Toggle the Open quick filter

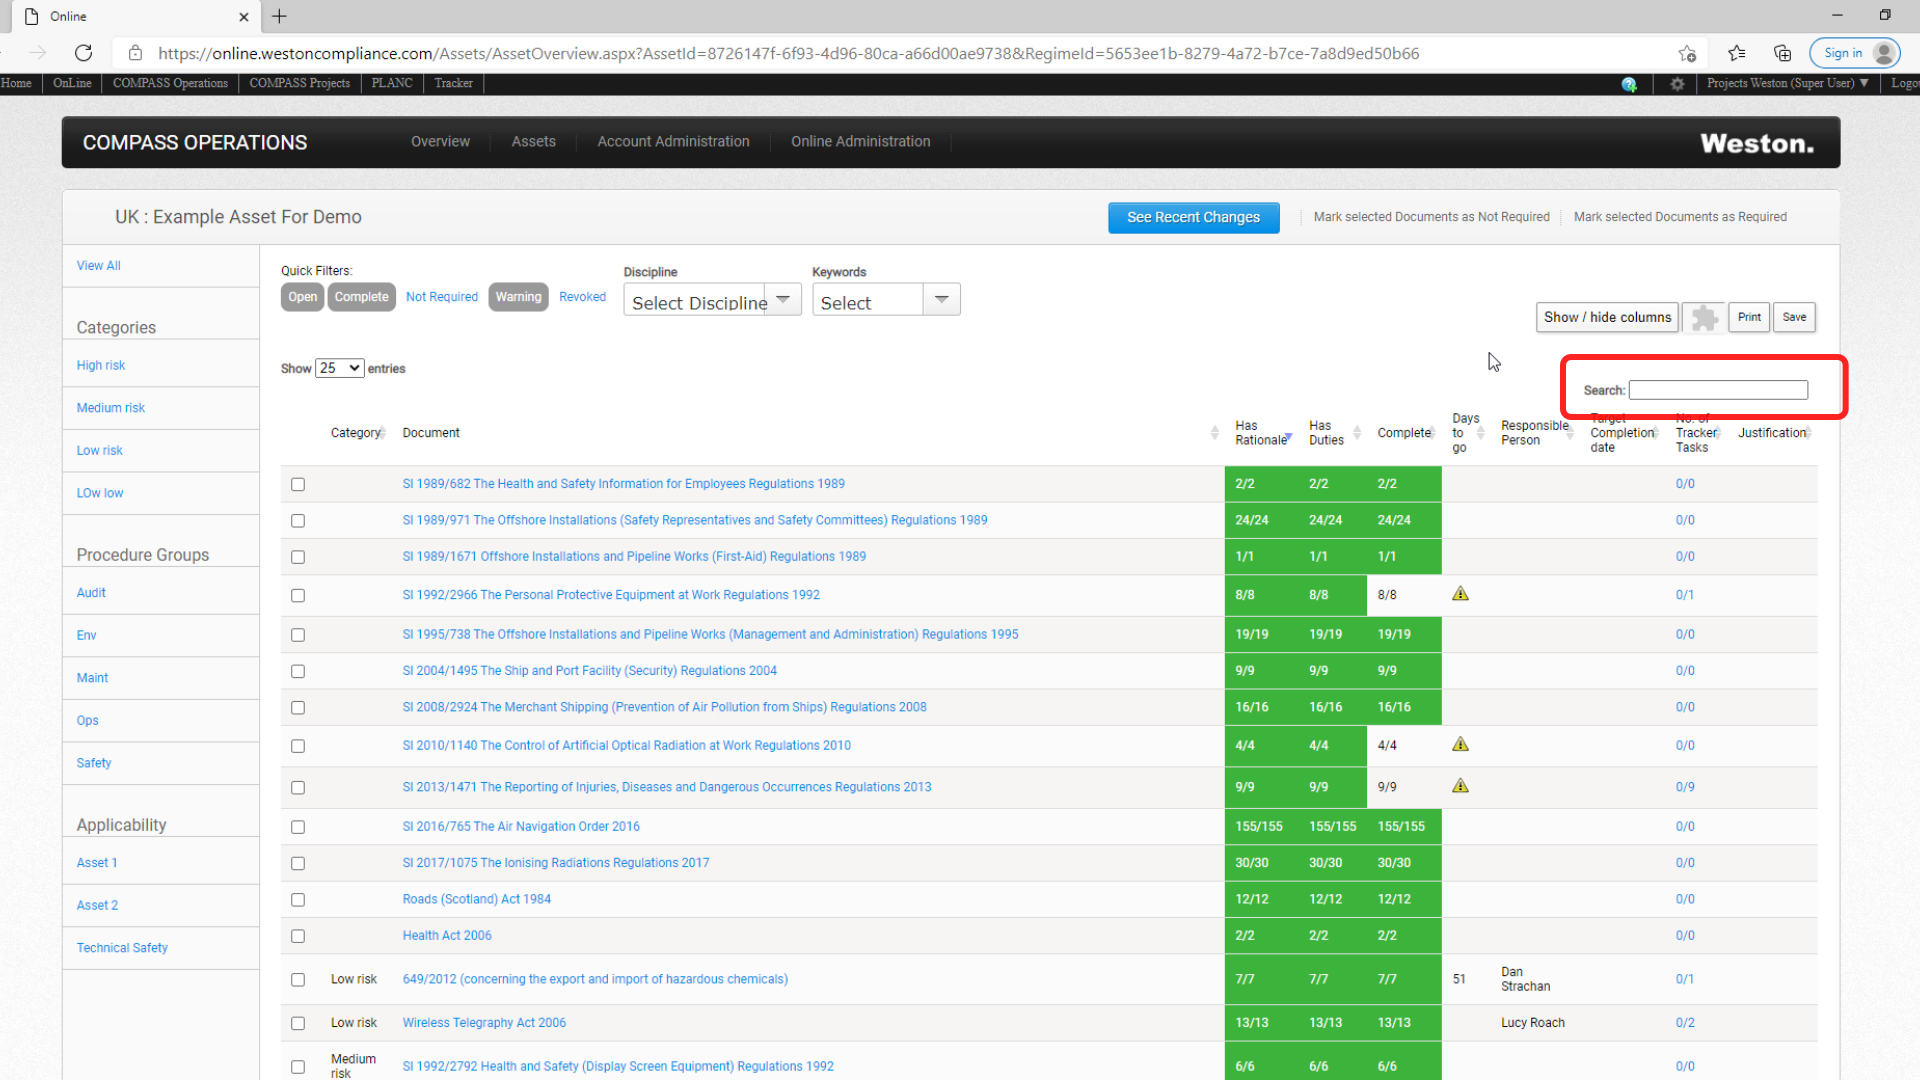[x=302, y=297]
